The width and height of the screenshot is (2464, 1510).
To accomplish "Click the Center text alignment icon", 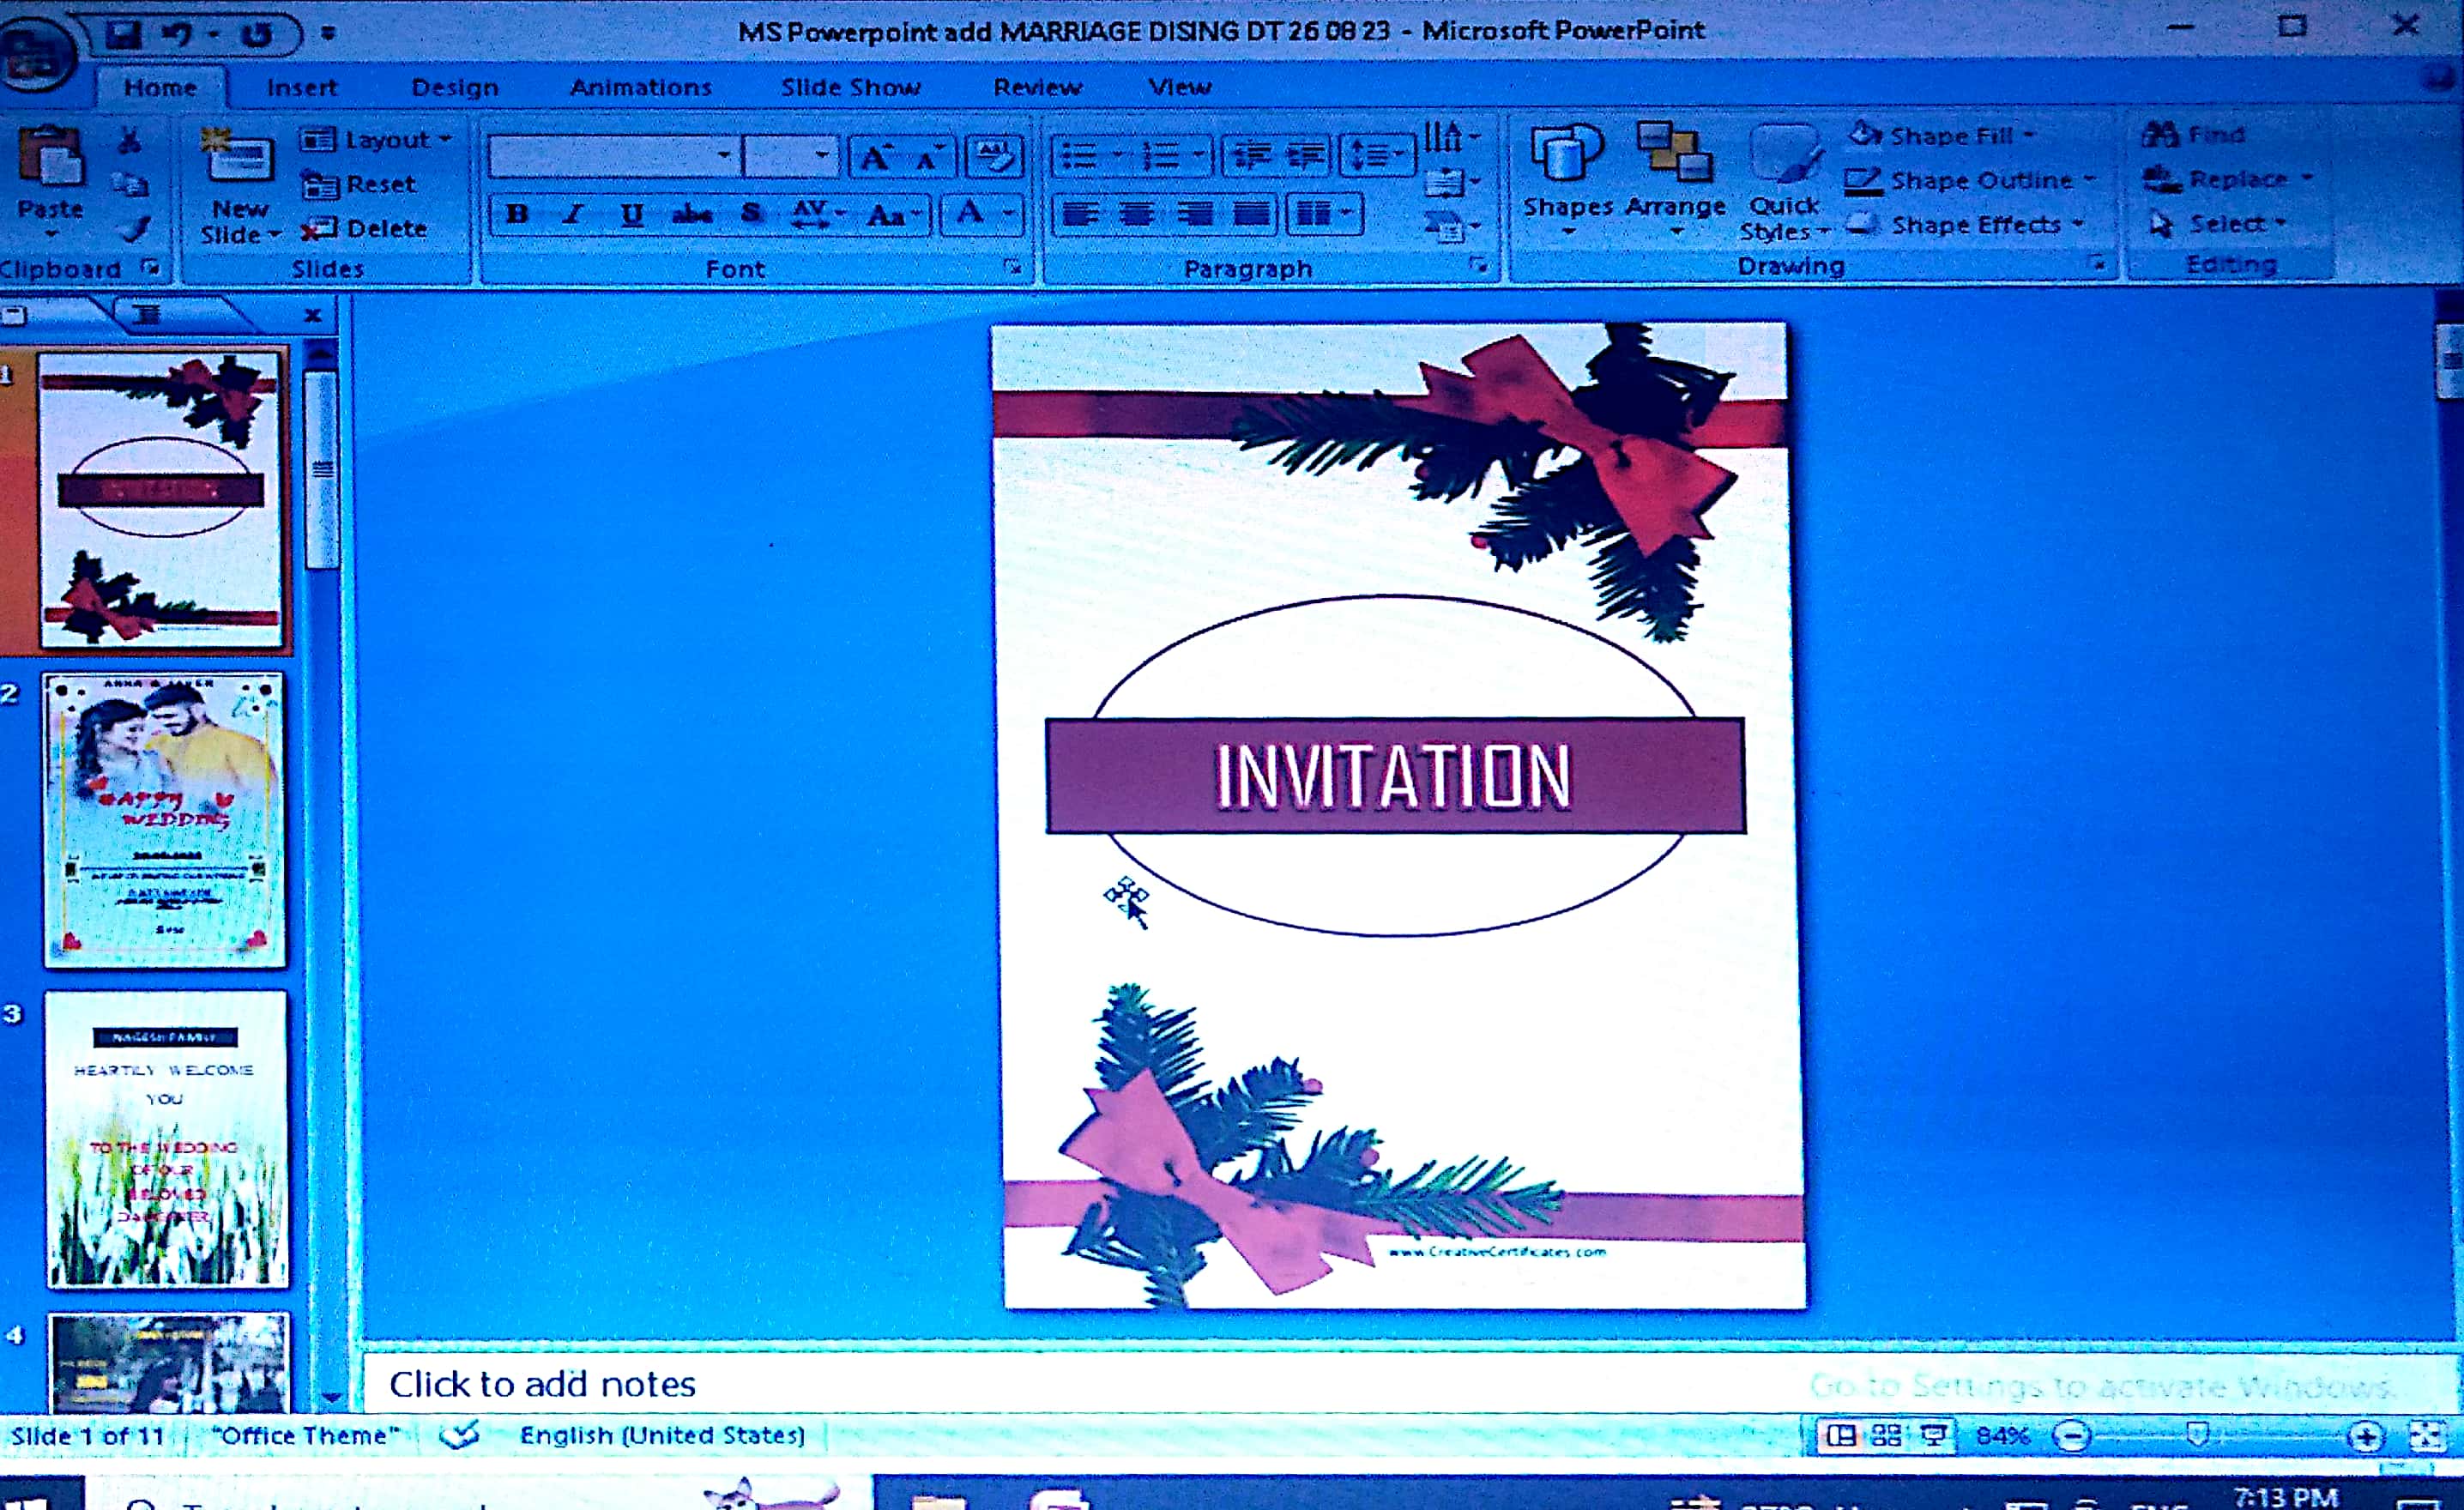I will coord(1136,213).
